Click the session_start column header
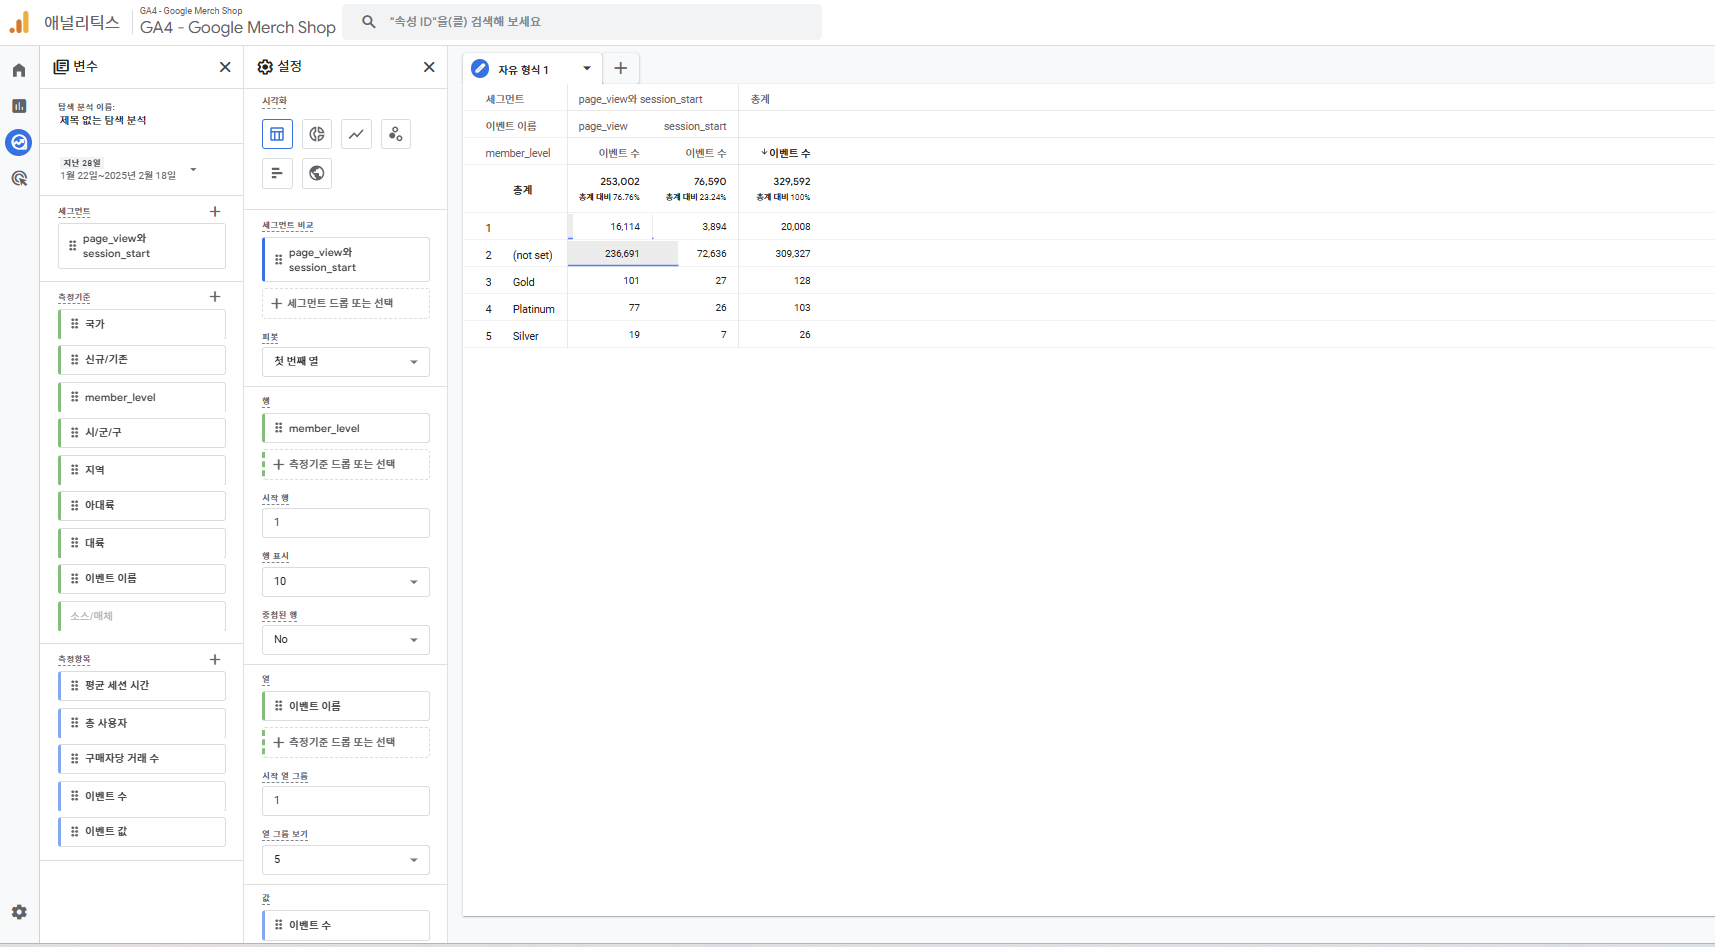This screenshot has height=947, width=1715. 695,126
